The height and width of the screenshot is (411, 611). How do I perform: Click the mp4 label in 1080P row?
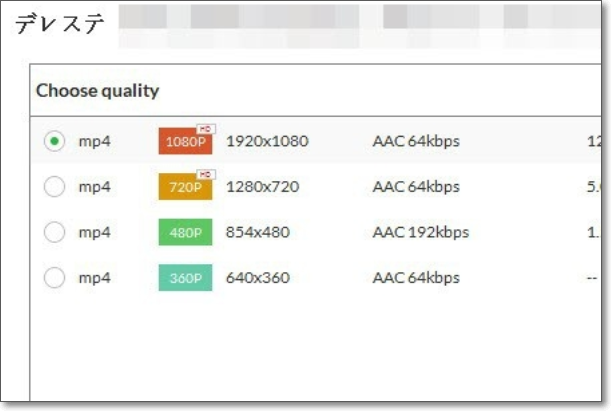pos(94,141)
